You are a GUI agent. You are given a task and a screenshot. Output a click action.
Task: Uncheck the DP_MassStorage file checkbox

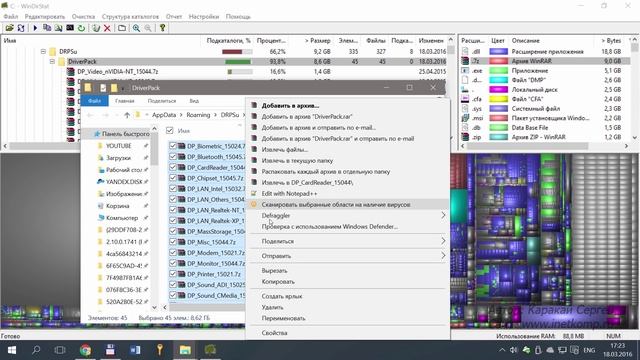point(173,231)
